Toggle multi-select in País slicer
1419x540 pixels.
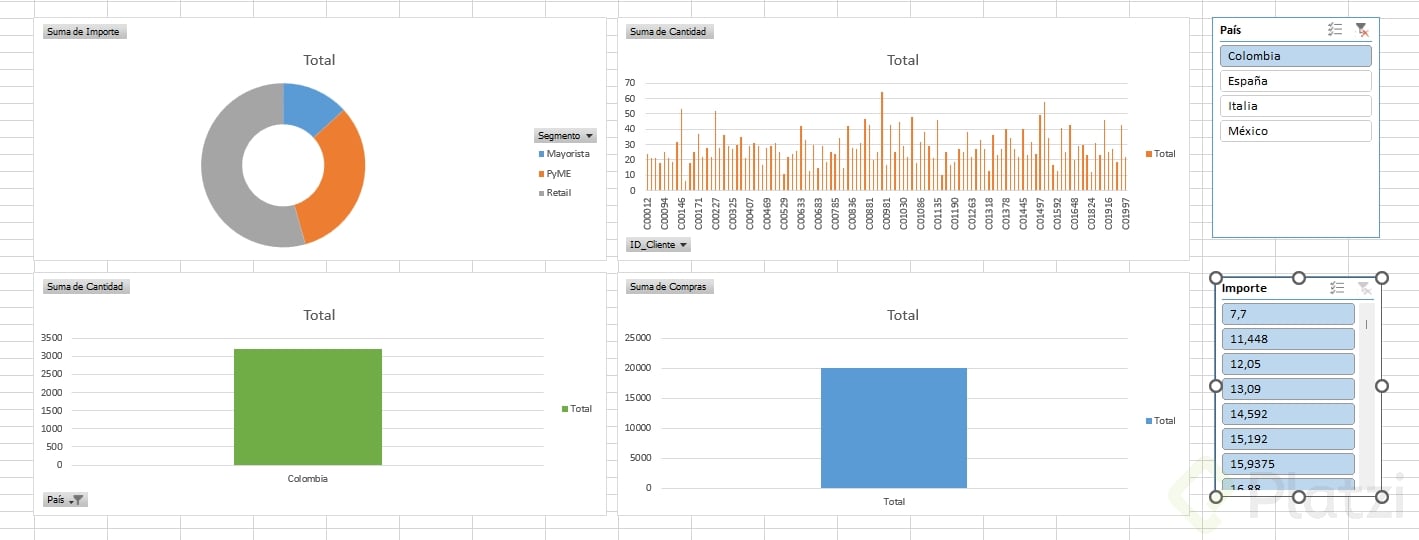click(1335, 30)
